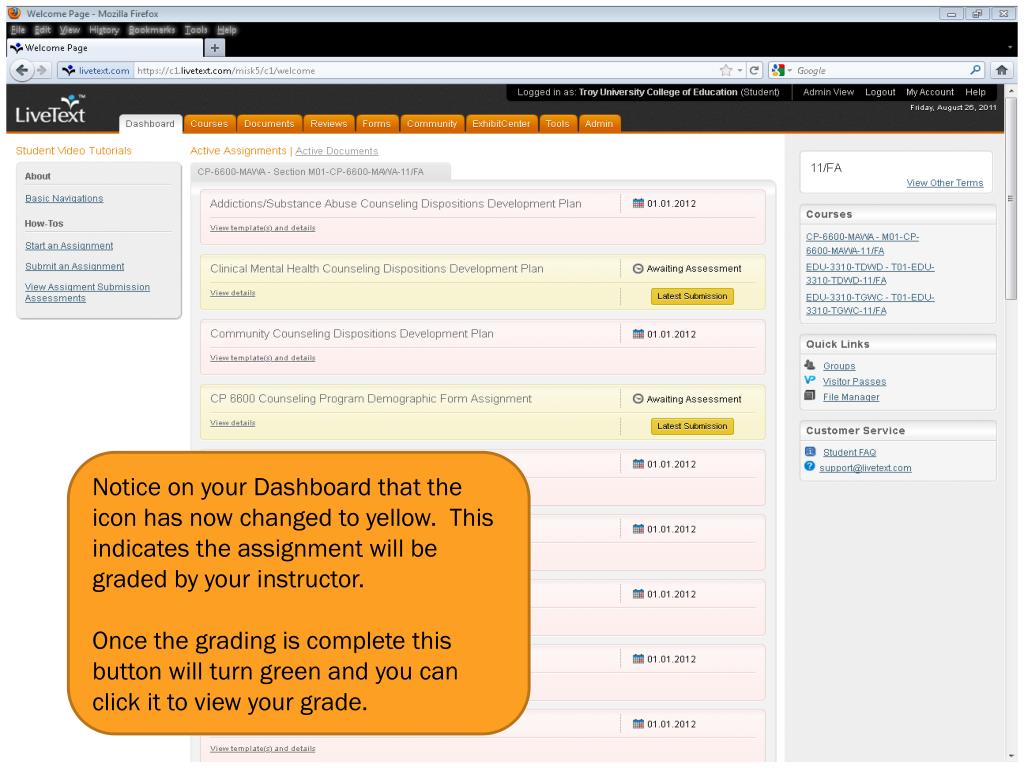Bookmark page with the star icon
Image resolution: width=1024 pixels, height=768 pixels.
click(x=726, y=70)
